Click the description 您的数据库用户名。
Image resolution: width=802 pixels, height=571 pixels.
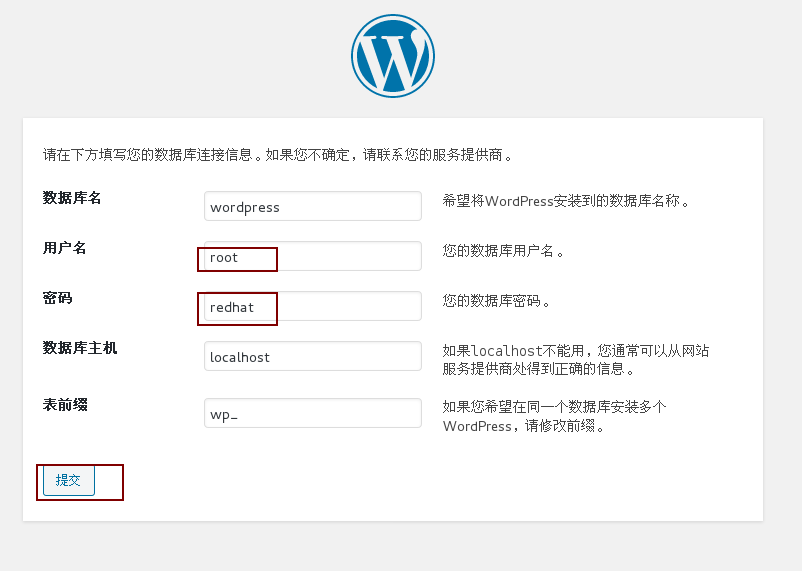[503, 251]
